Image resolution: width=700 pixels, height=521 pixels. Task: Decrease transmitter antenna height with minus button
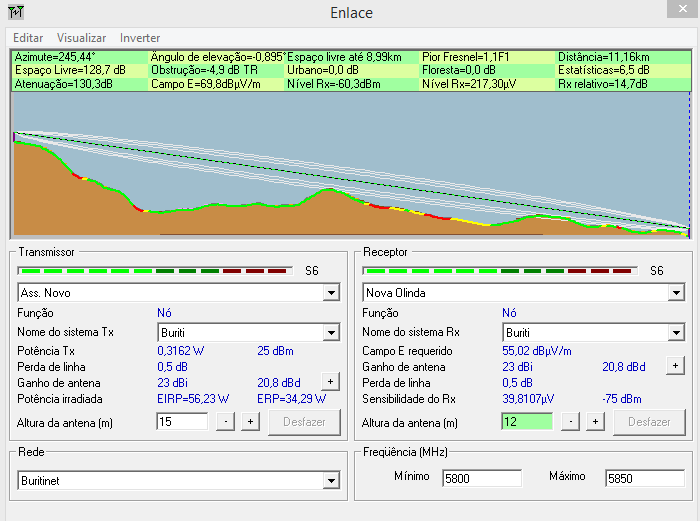tap(226, 422)
